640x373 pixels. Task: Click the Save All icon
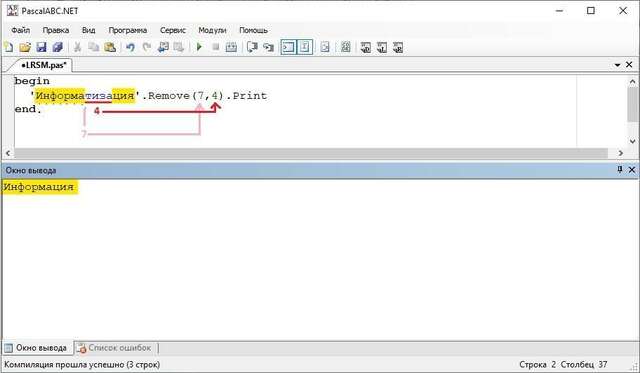tap(58, 47)
